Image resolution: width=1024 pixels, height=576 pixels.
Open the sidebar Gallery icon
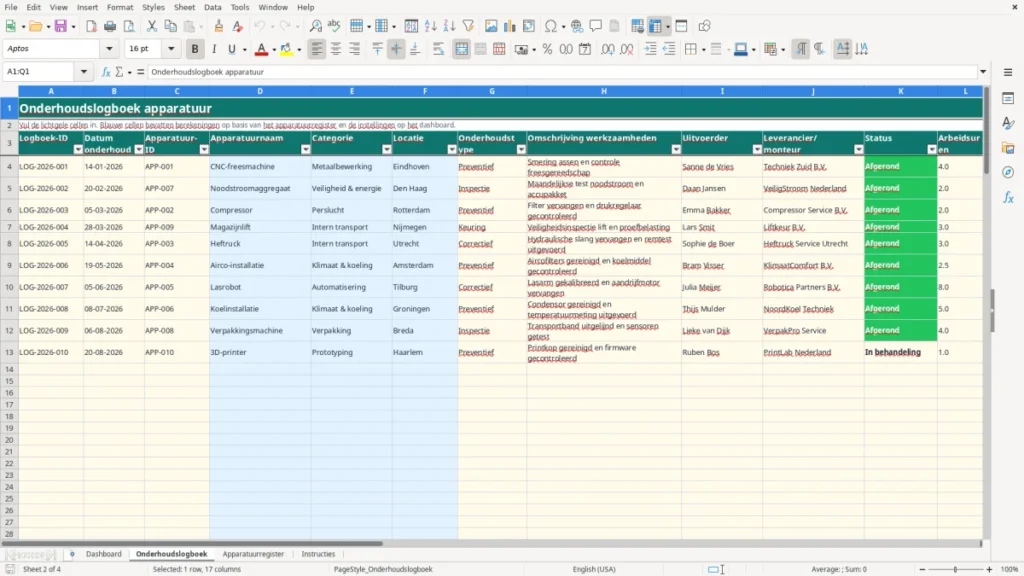pyautogui.click(x=1008, y=148)
